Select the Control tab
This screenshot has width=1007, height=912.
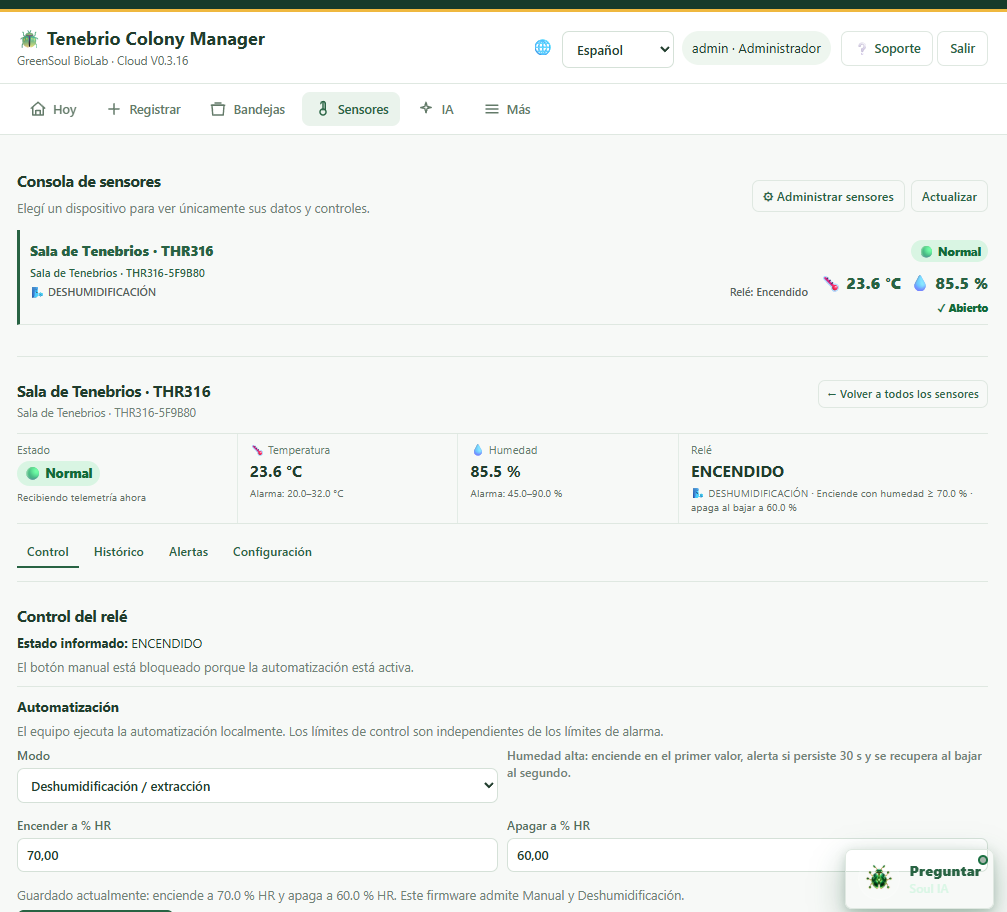[48, 552]
